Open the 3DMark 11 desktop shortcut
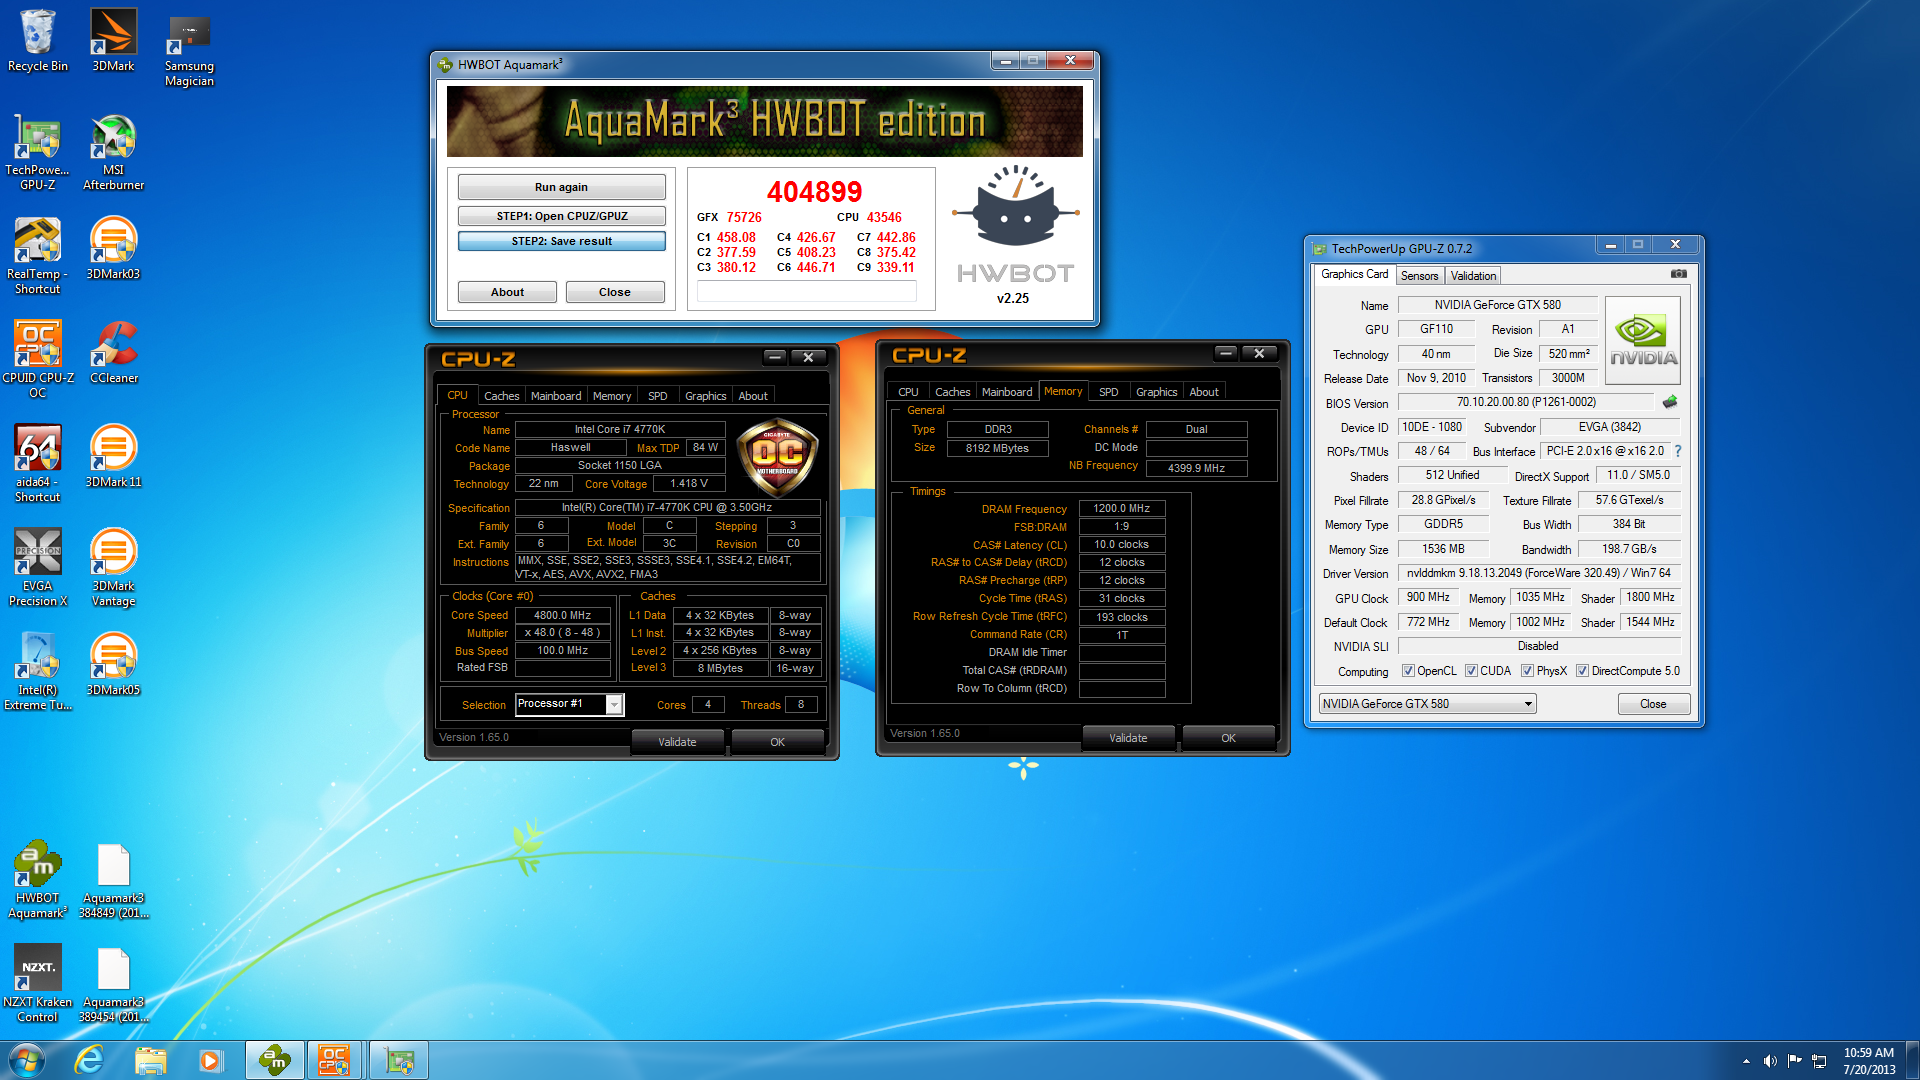The width and height of the screenshot is (1920, 1080). tap(113, 457)
